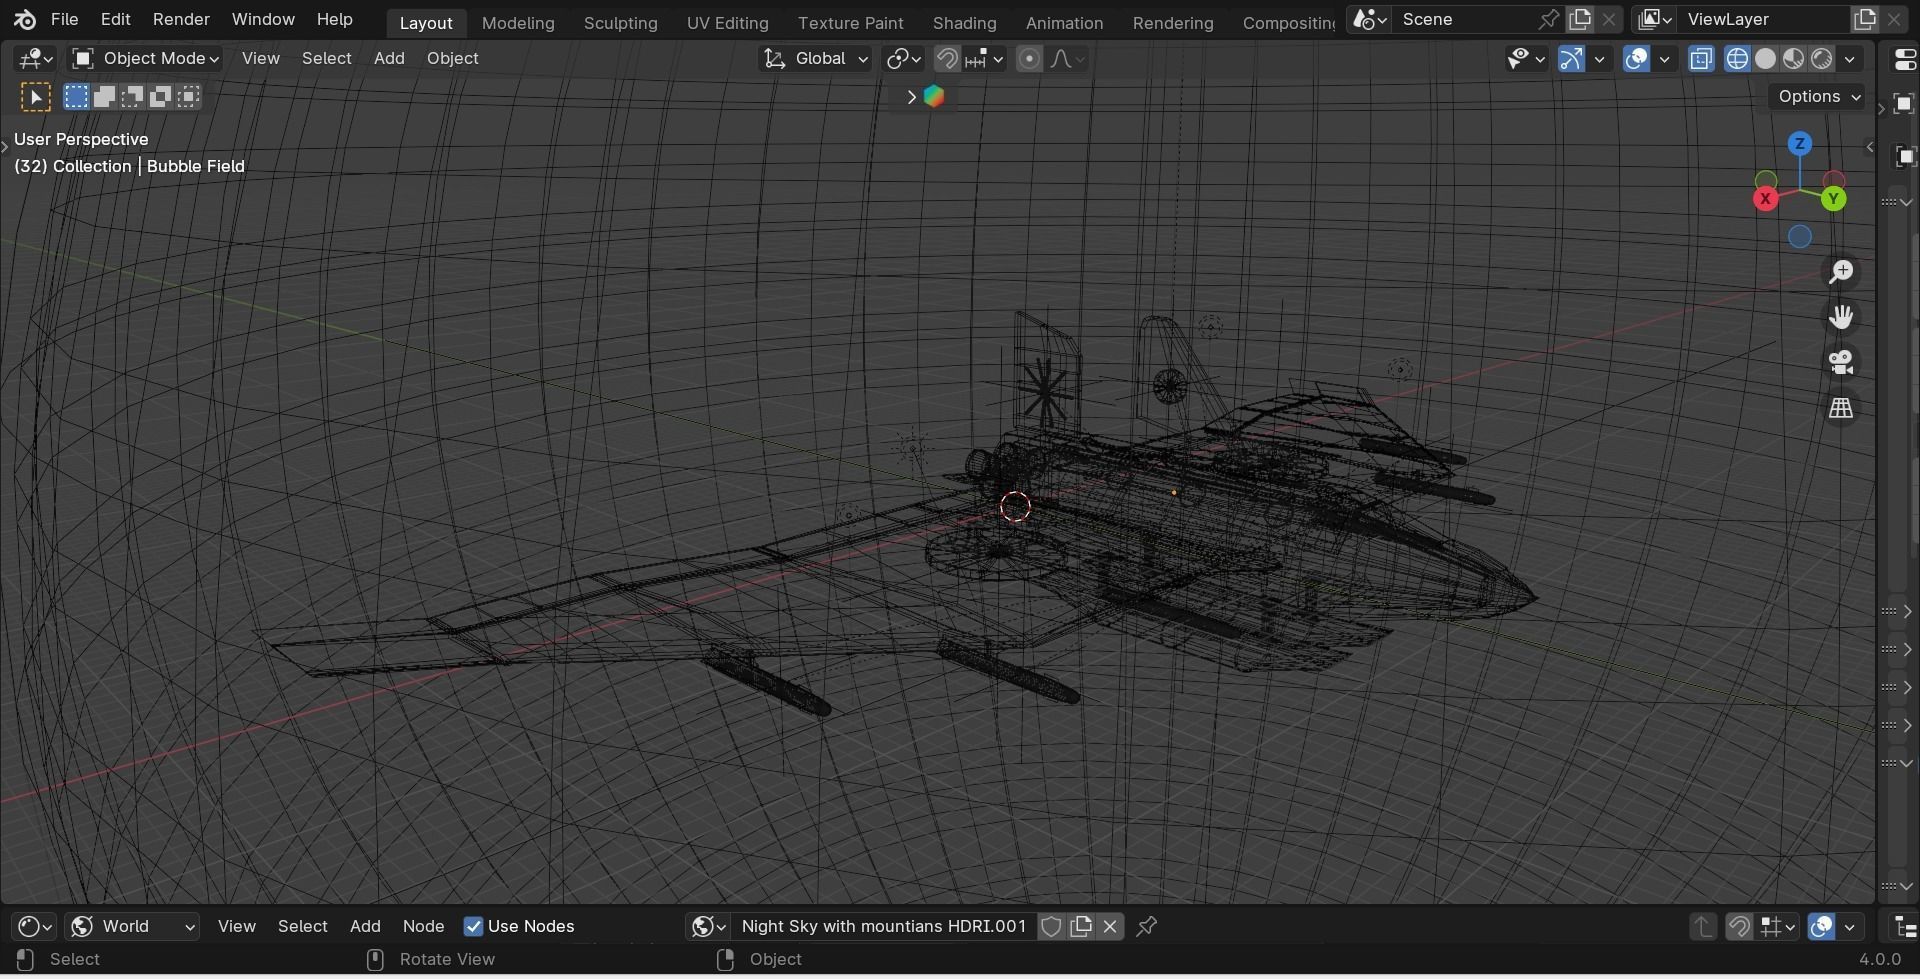
Task: Switch to Material Preview shading
Action: click(x=1793, y=58)
